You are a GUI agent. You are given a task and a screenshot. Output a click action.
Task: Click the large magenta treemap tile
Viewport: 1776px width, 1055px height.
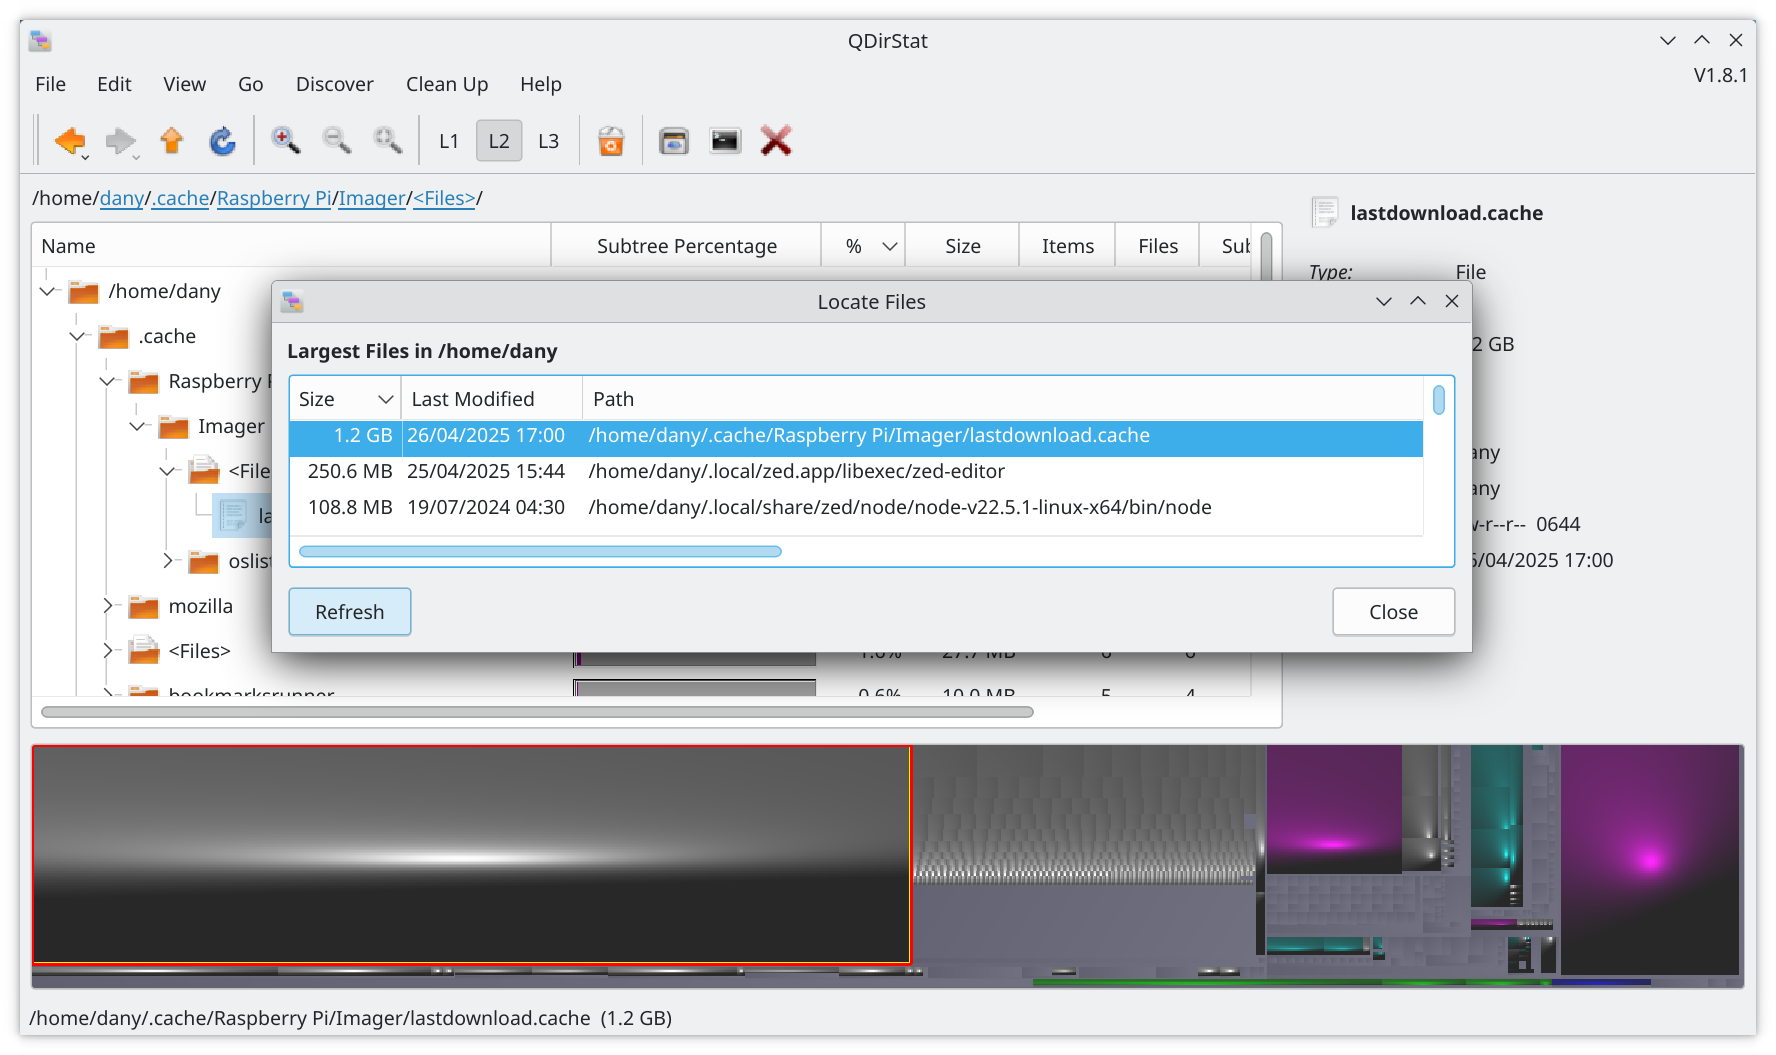[x=1649, y=858]
